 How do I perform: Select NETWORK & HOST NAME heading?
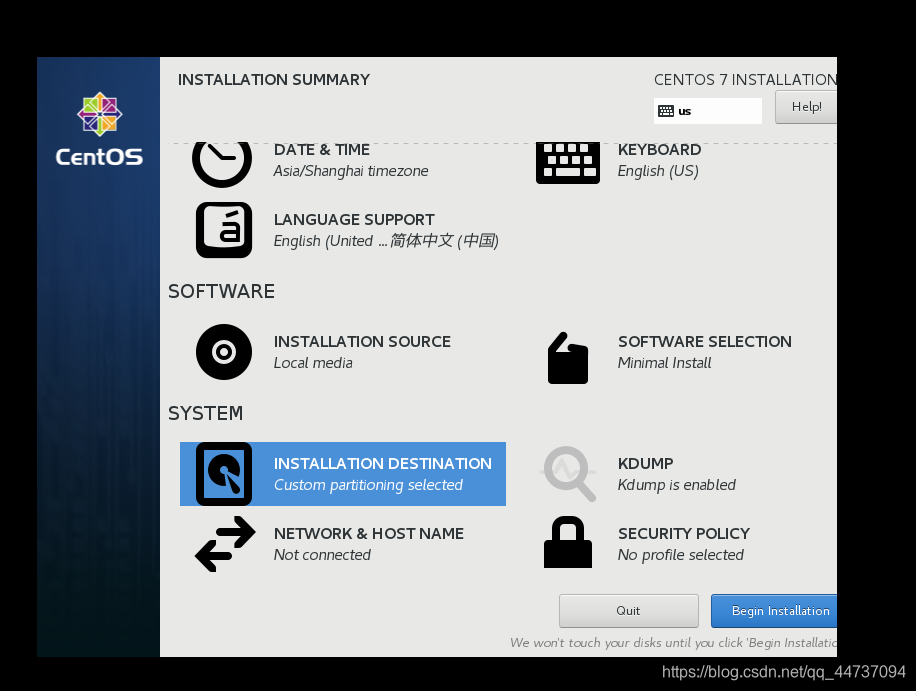[x=369, y=534]
